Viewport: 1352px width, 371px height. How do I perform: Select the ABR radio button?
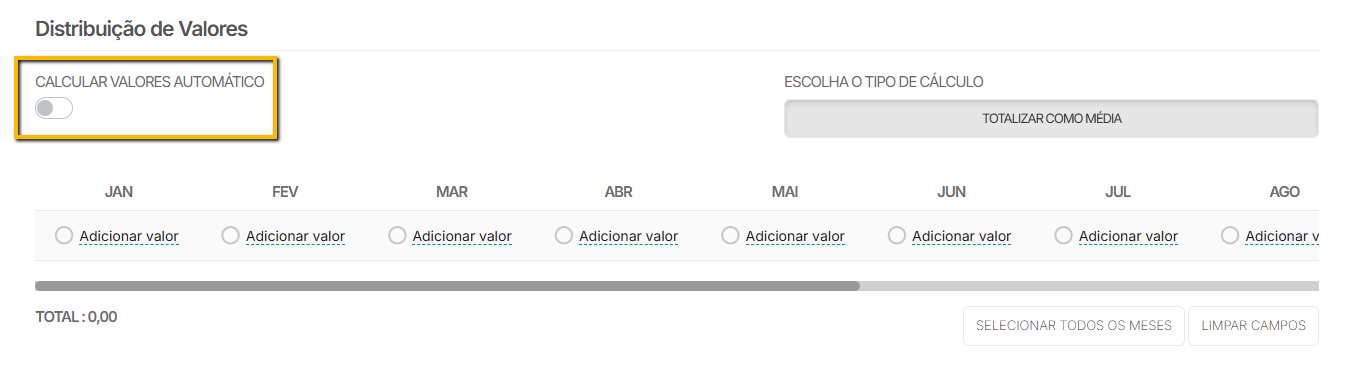click(564, 235)
